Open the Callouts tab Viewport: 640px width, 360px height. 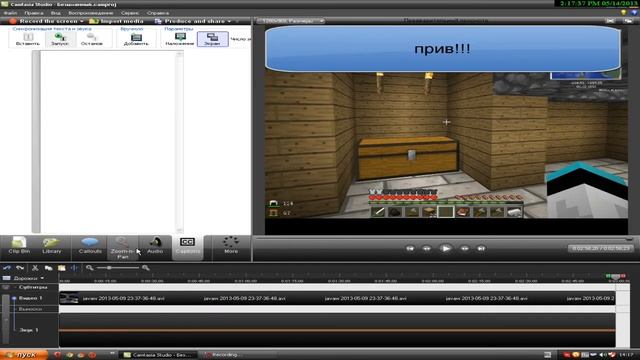[x=90, y=246]
